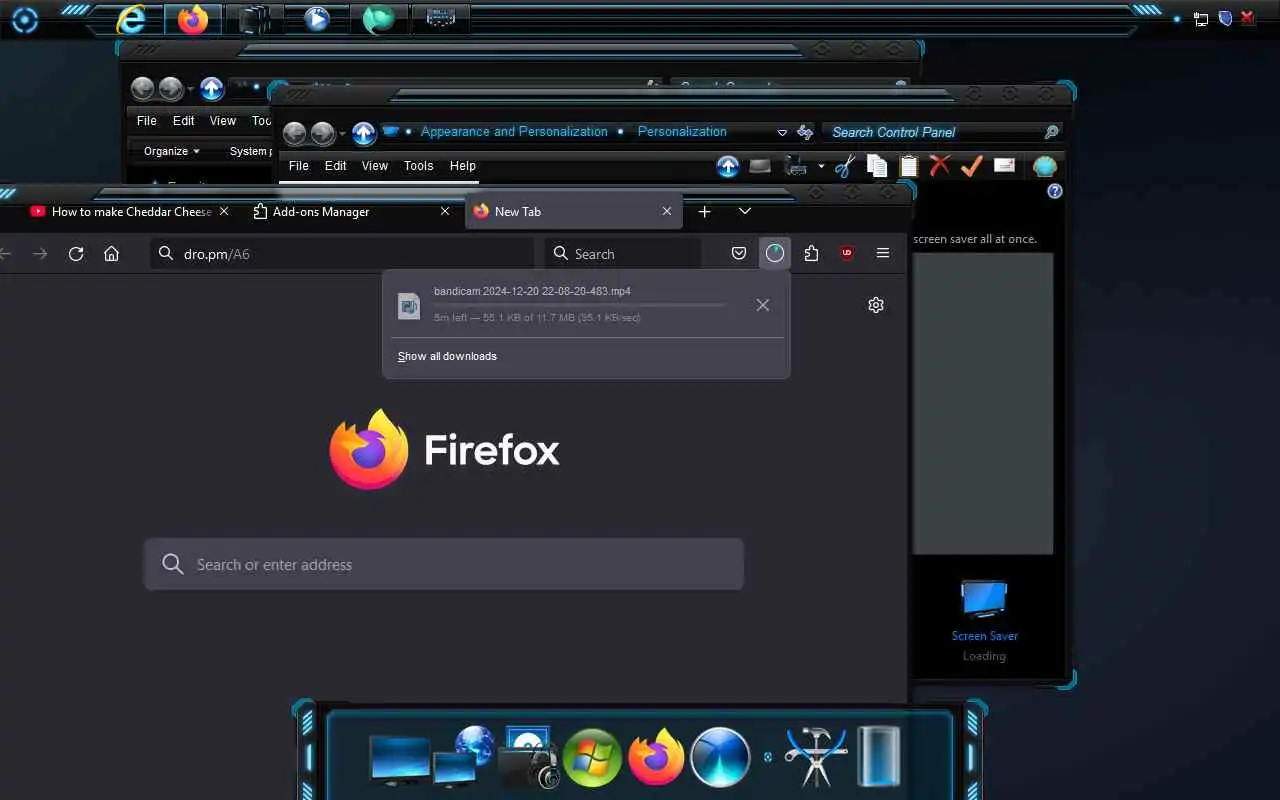The width and height of the screenshot is (1280, 800).
Task: Go to the Firefox home page
Action: (x=111, y=254)
